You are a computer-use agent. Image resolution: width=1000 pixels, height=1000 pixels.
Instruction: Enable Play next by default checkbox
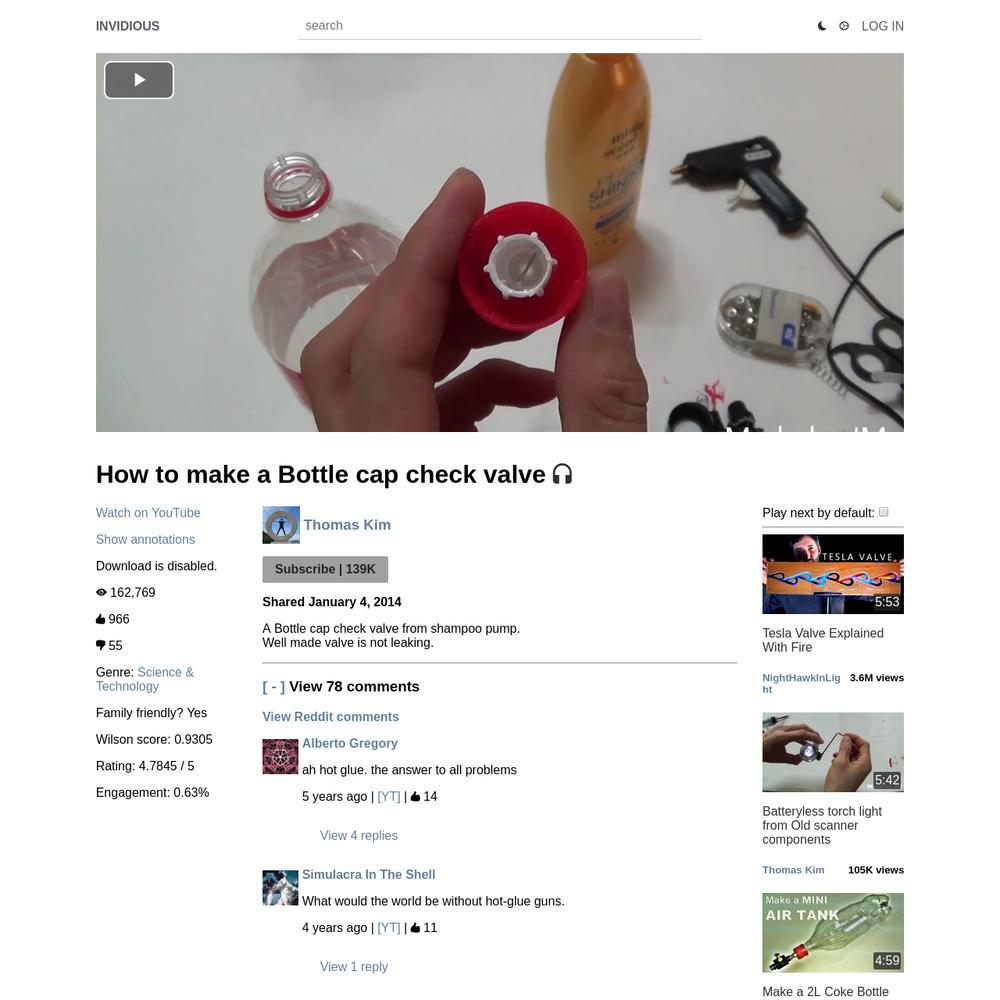click(883, 512)
